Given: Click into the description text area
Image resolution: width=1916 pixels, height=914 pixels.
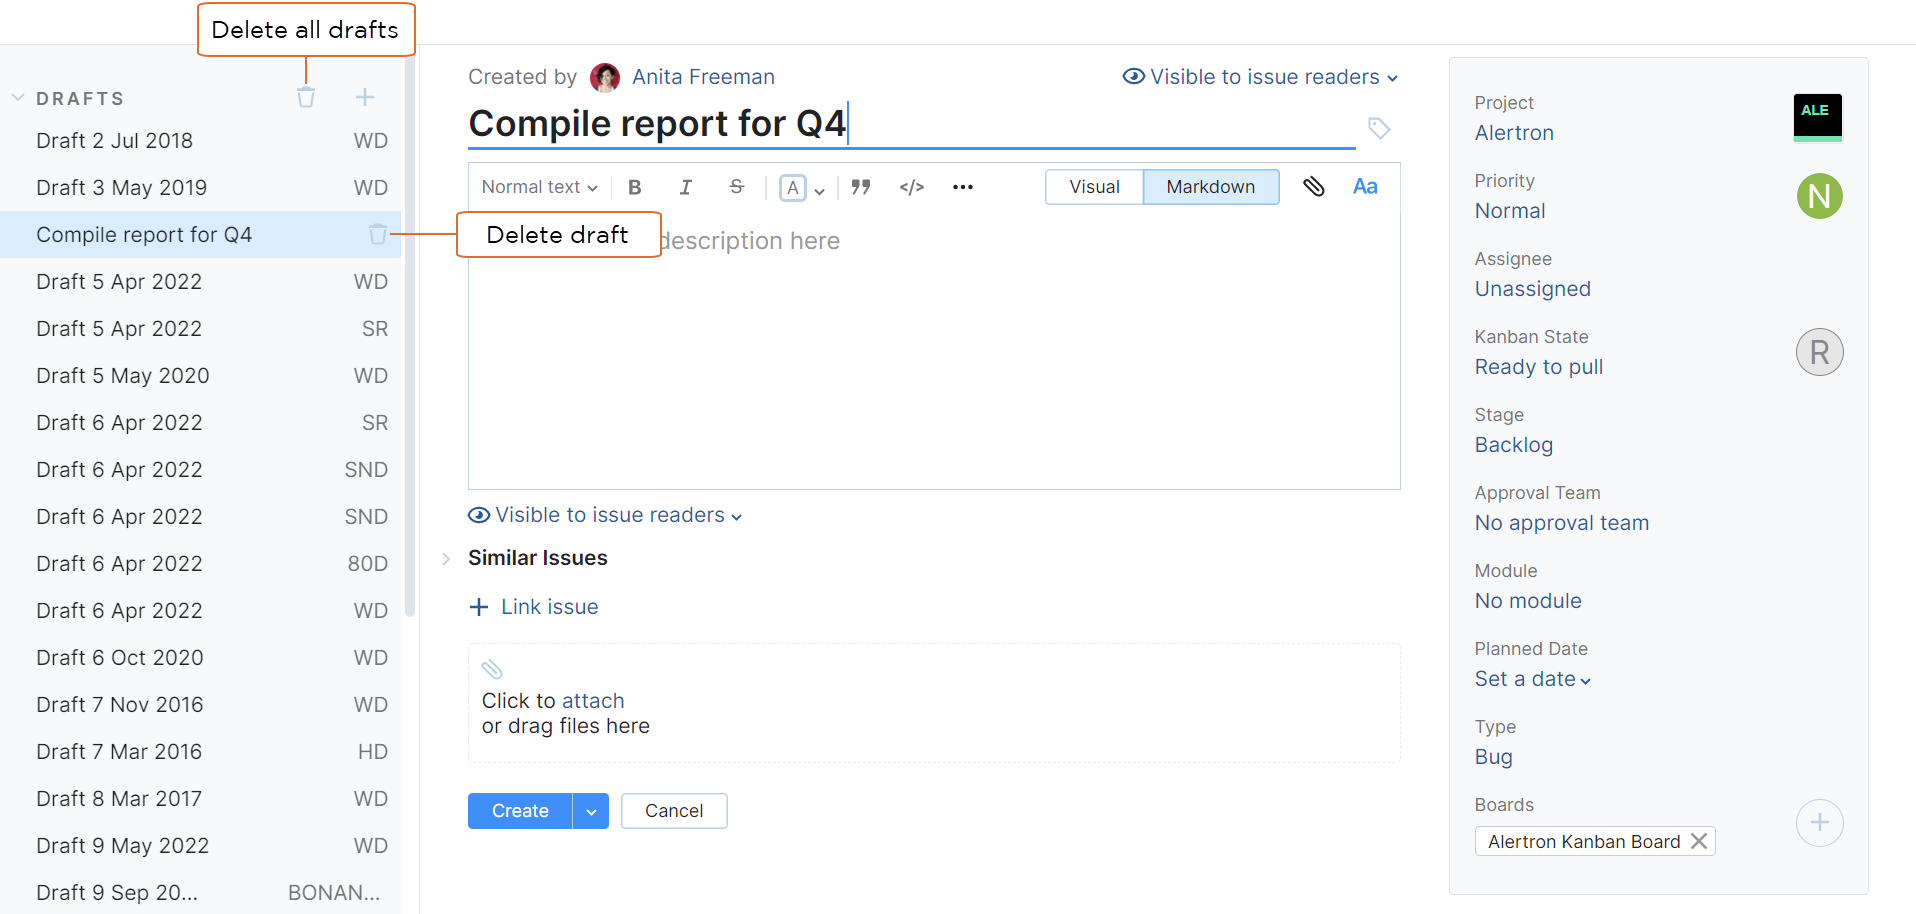Looking at the screenshot, I should click(x=934, y=350).
